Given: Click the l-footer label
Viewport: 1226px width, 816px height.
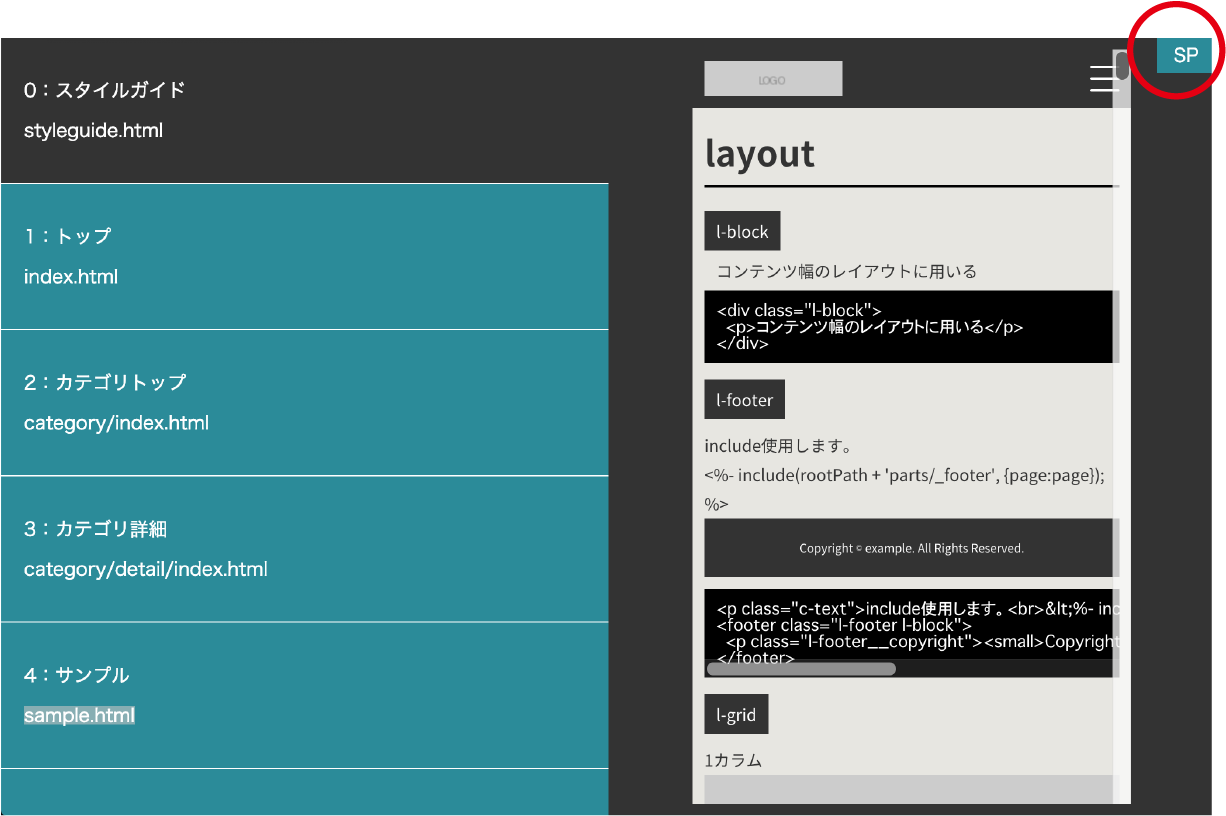Looking at the screenshot, I should [x=744, y=400].
